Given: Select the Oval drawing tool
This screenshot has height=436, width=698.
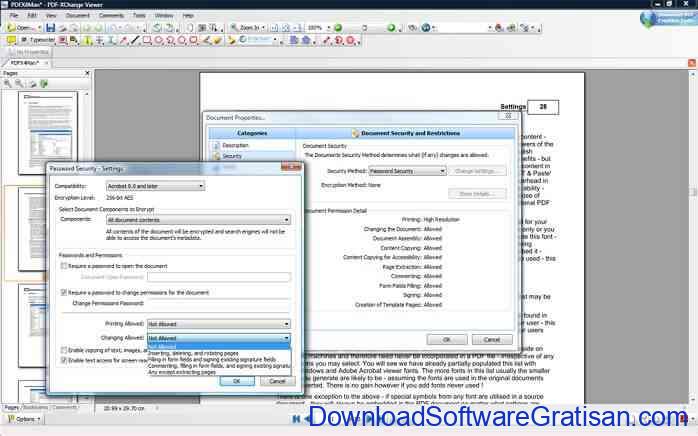Looking at the screenshot, I should [158, 41].
